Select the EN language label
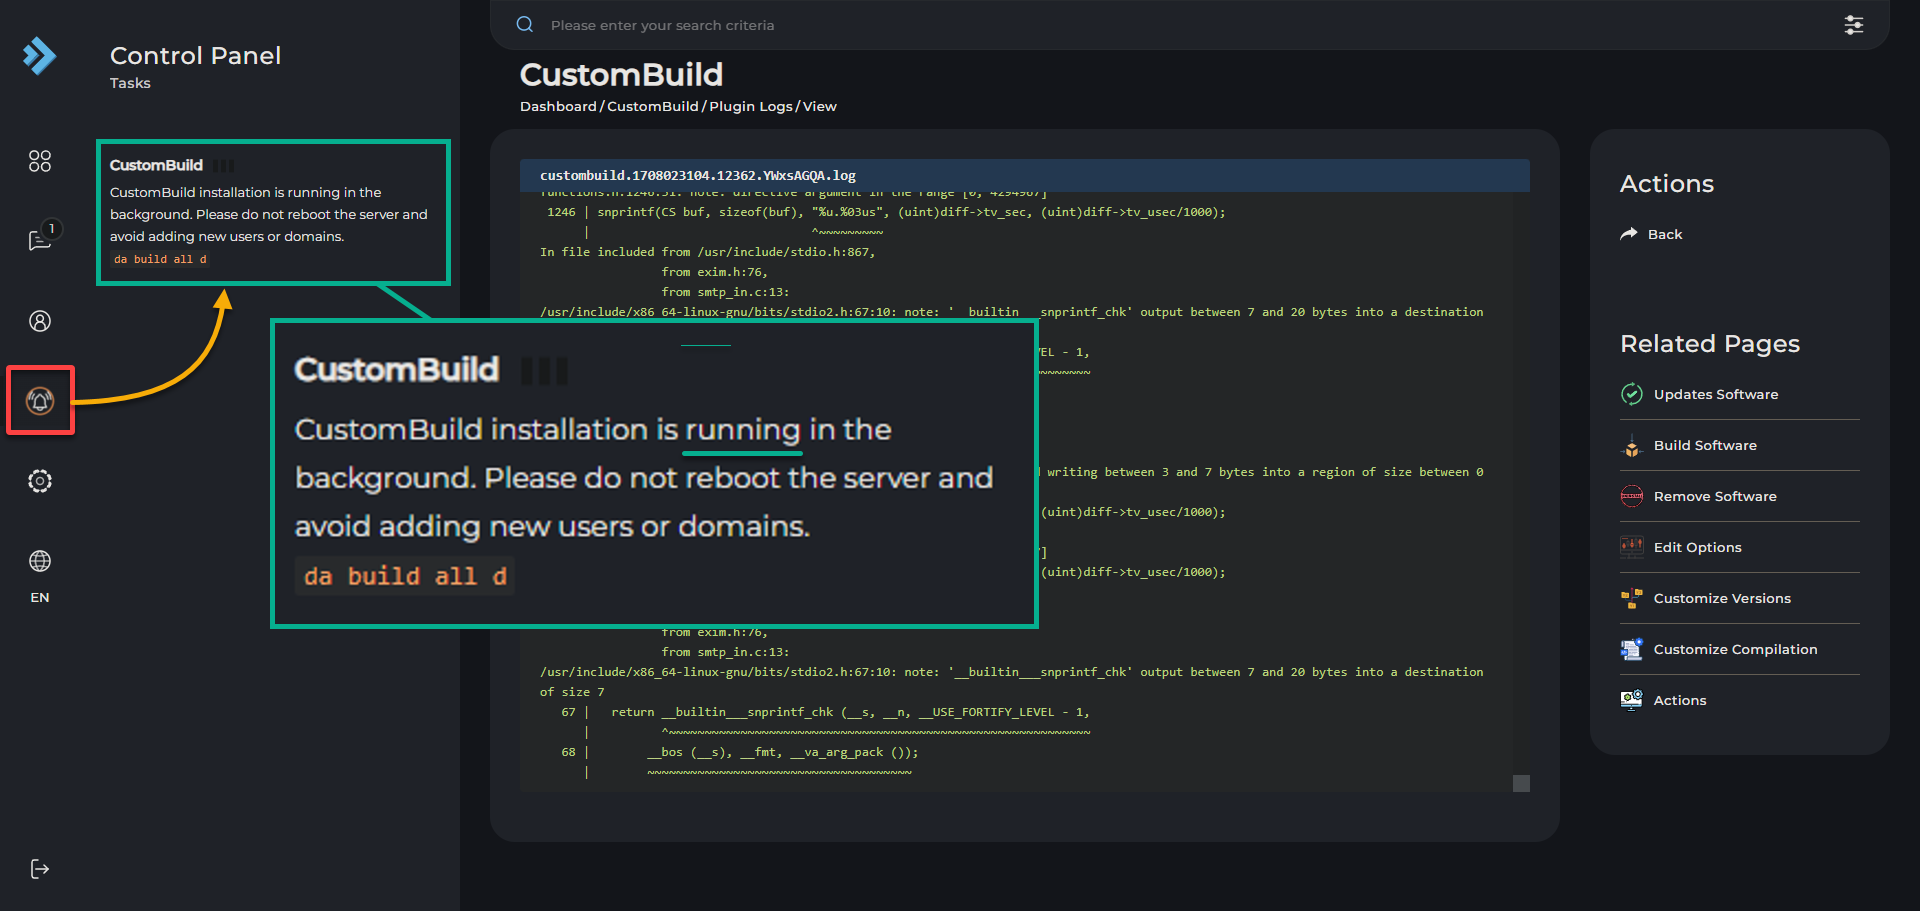Image resolution: width=1920 pixels, height=911 pixels. pos(40,597)
